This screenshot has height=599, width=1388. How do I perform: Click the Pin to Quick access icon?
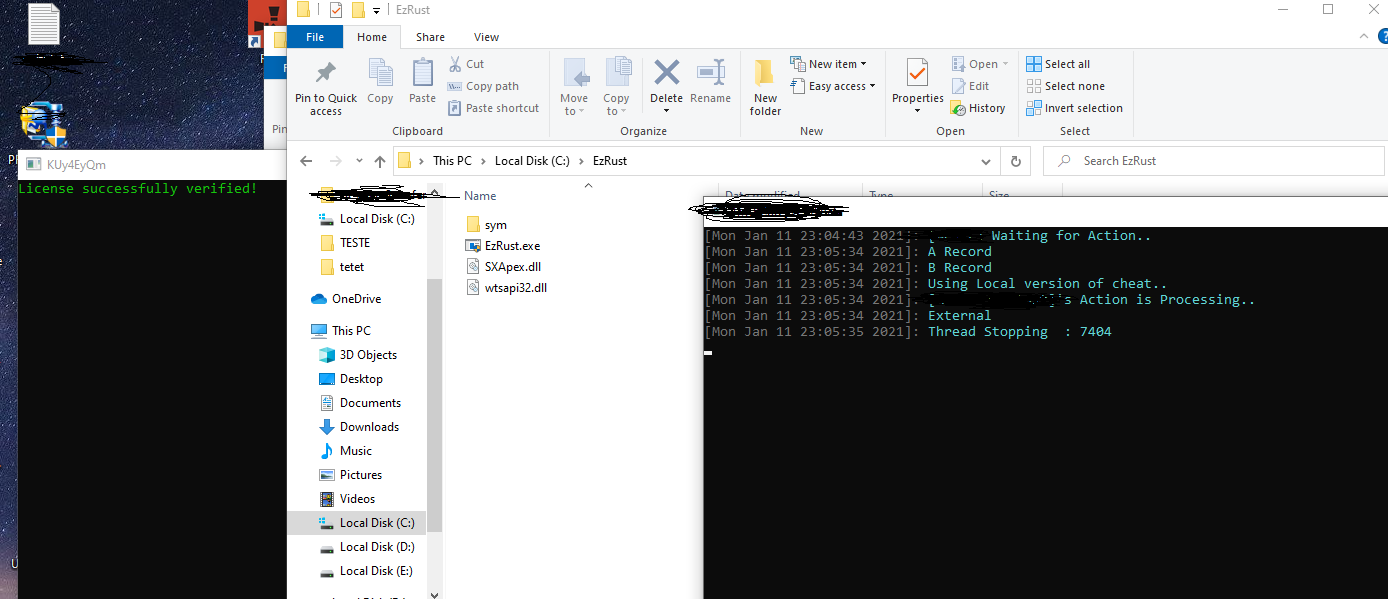pyautogui.click(x=325, y=74)
